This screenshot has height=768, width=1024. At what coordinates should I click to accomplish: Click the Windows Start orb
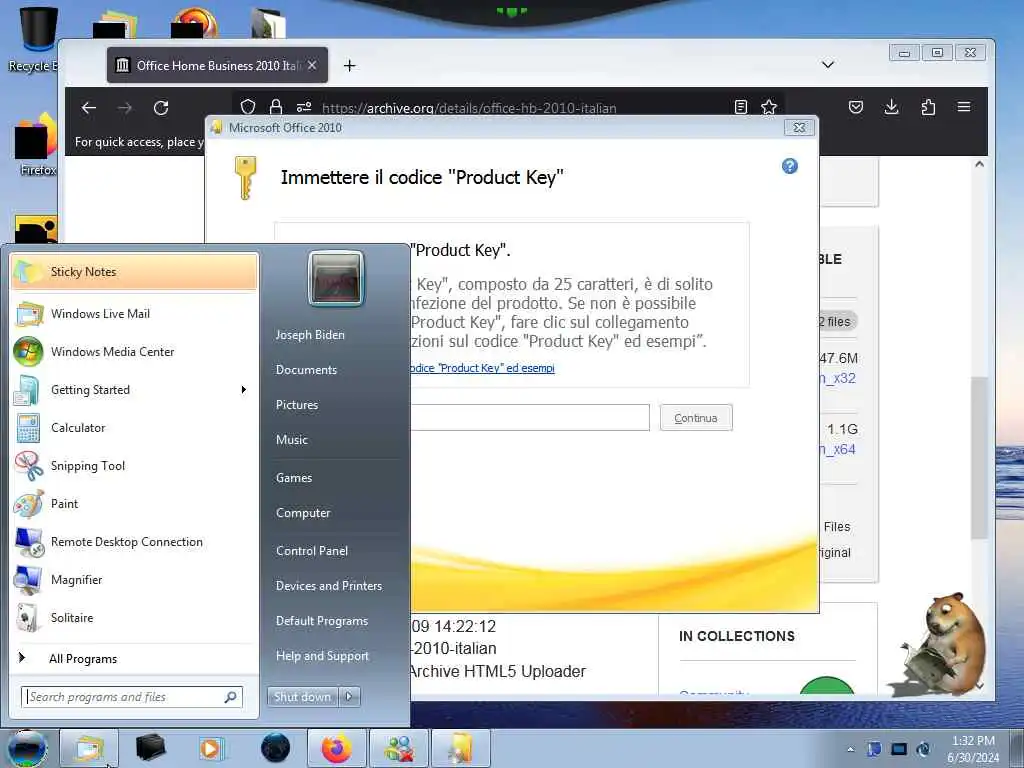(x=27, y=748)
